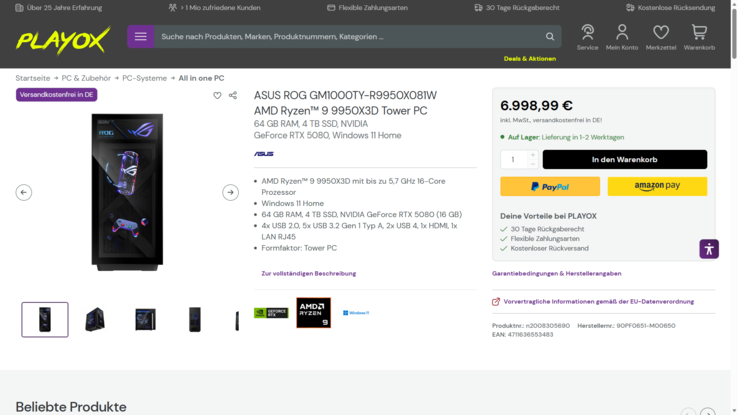Click Deine Vorteile bei PLAYOX heading
This screenshot has height=415, width=738.
click(548, 216)
